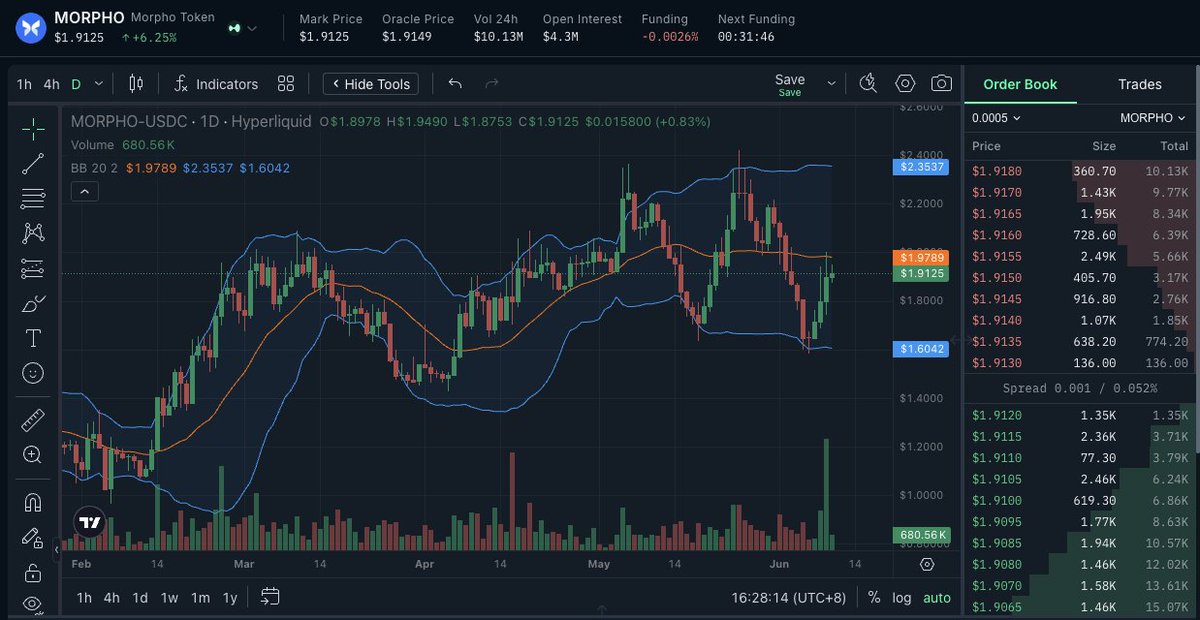This screenshot has width=1200, height=620.
Task: Select the Text annotation tool
Action: pyautogui.click(x=33, y=338)
